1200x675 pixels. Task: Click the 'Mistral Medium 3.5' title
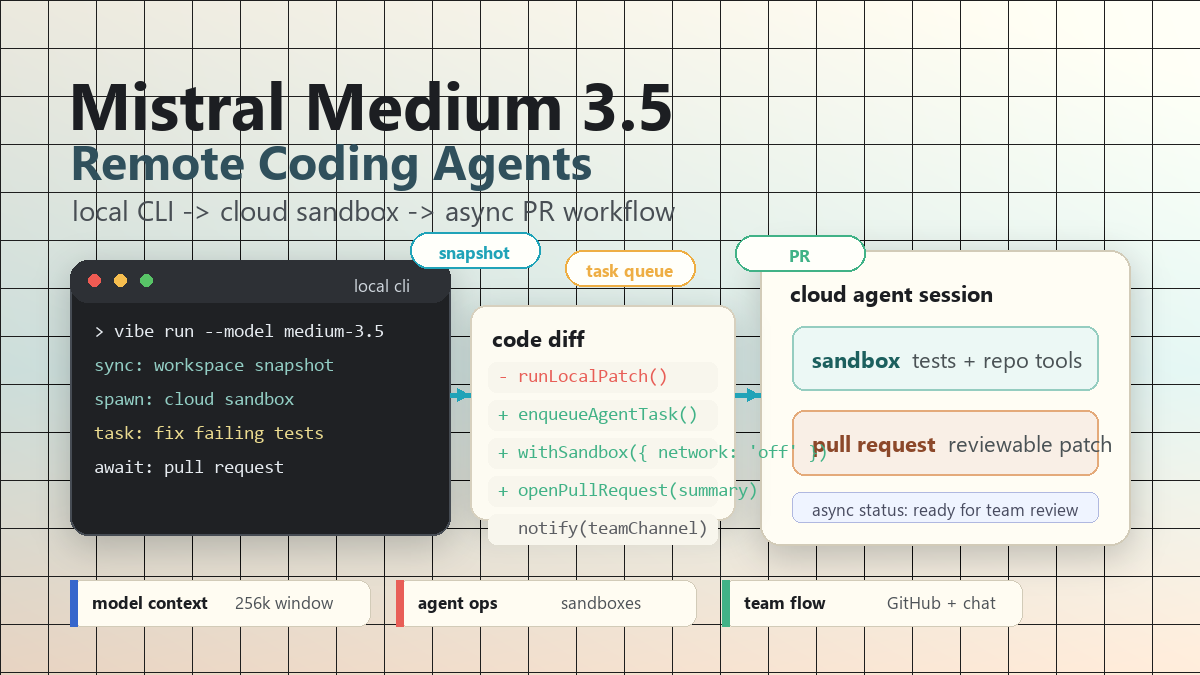tap(371, 108)
